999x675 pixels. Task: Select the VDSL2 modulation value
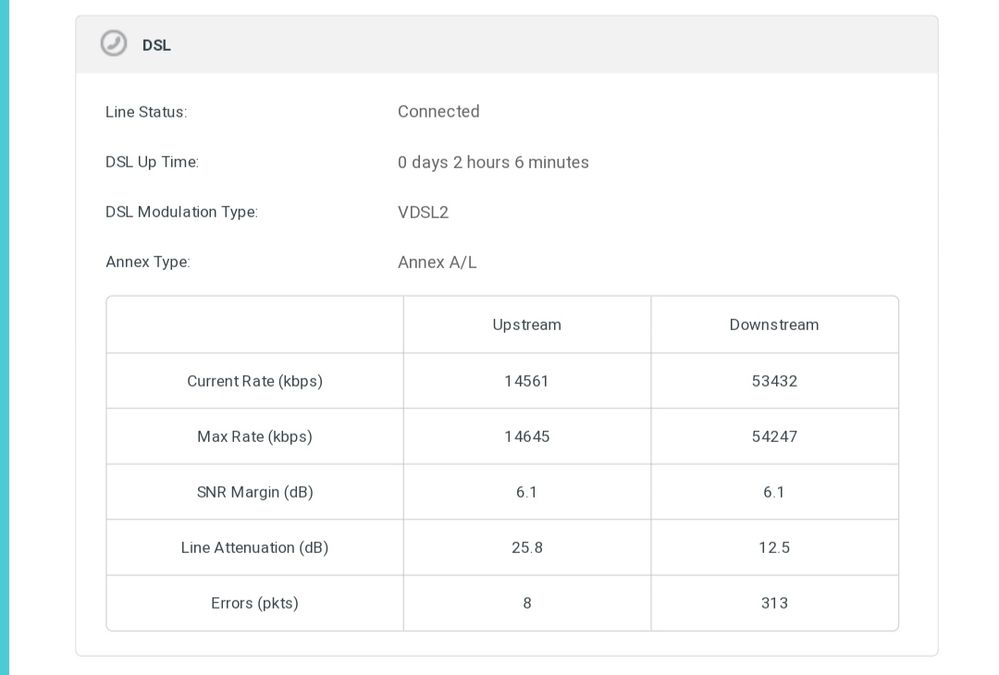coord(423,212)
